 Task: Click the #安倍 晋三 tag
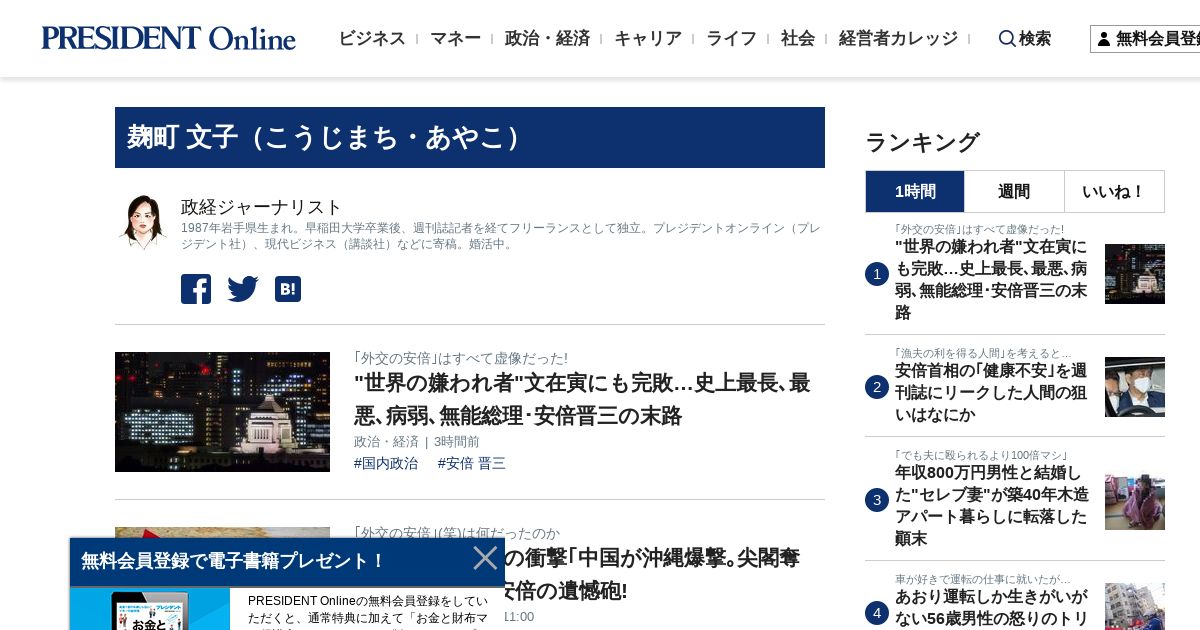472,463
